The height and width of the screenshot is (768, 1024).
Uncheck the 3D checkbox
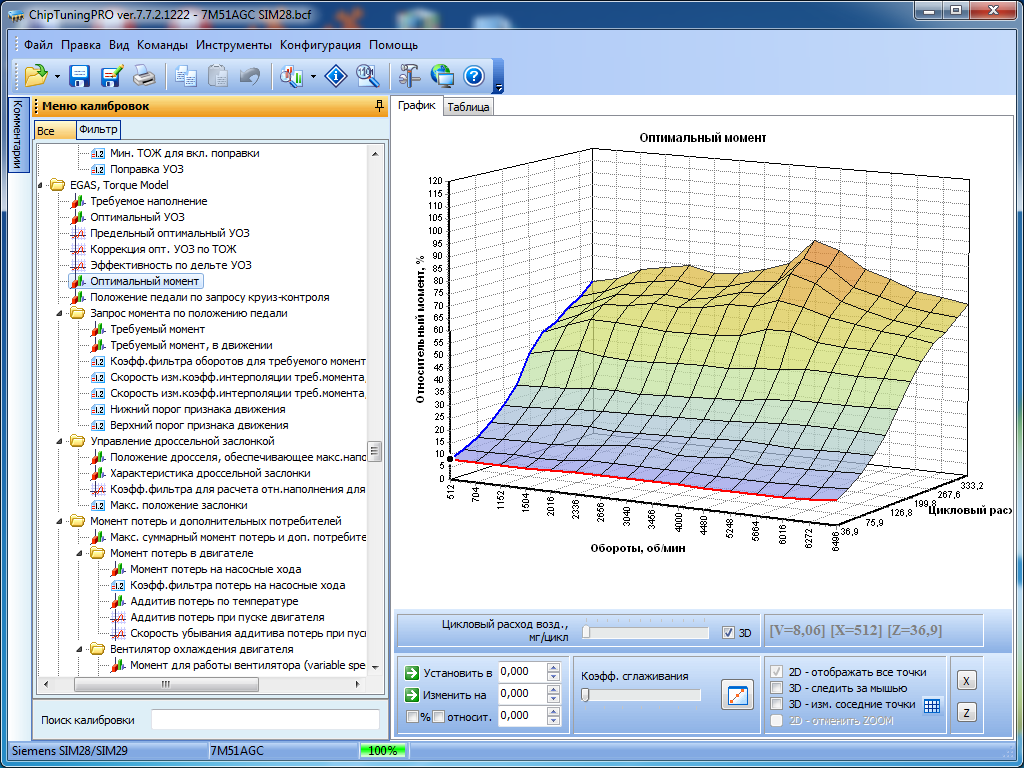[x=728, y=633]
